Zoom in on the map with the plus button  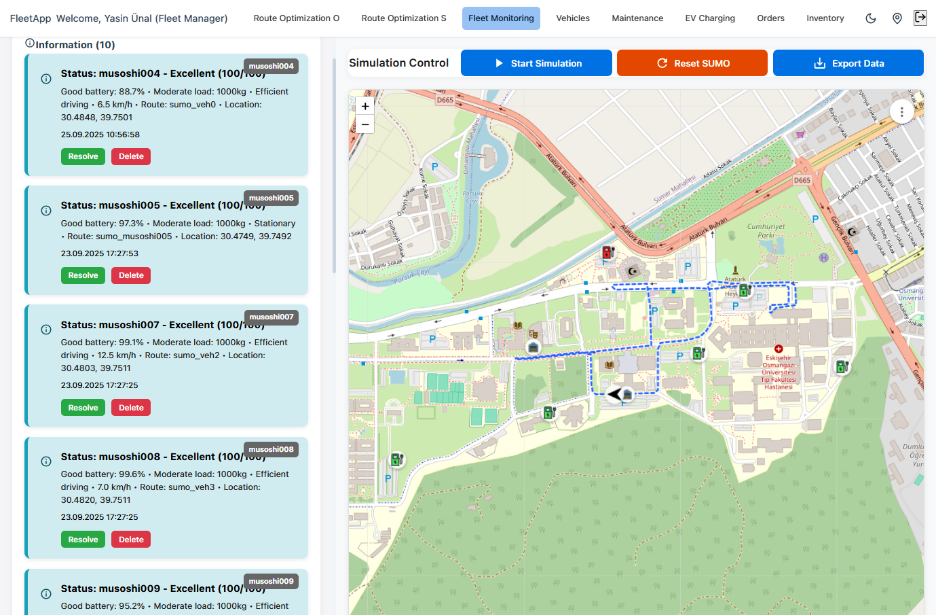tap(365, 106)
